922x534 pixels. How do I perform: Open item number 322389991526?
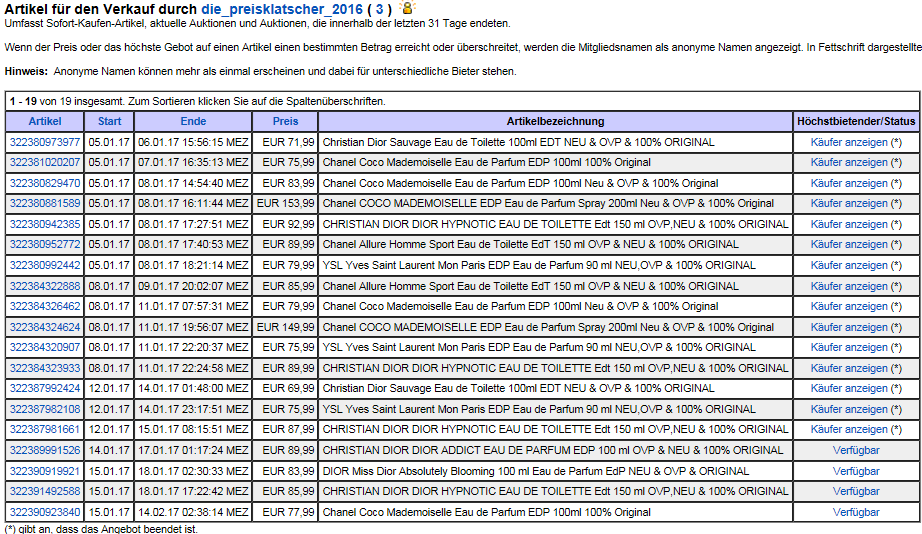(x=45, y=450)
